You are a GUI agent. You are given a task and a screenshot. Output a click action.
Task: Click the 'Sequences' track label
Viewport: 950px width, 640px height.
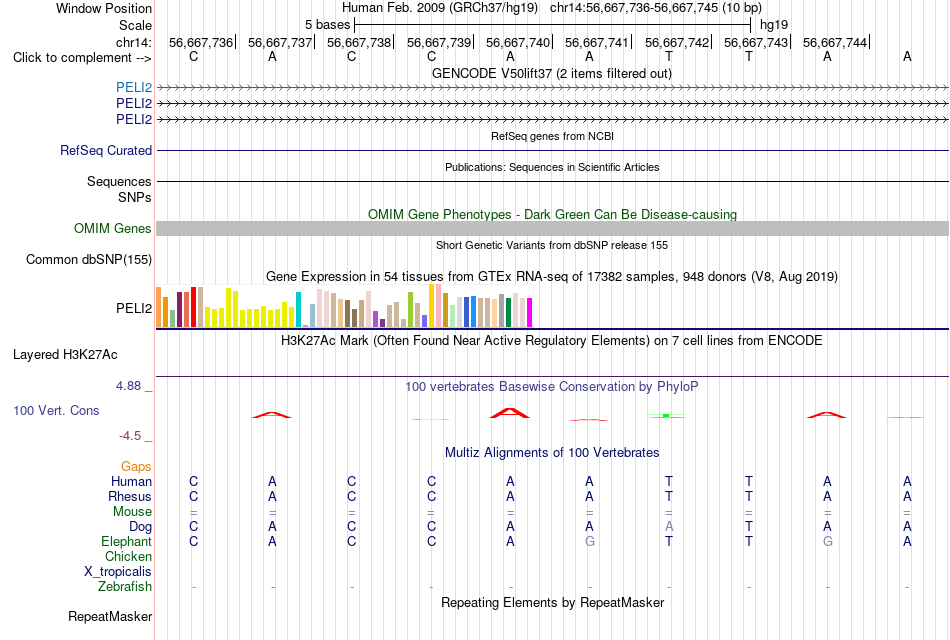coord(119,181)
